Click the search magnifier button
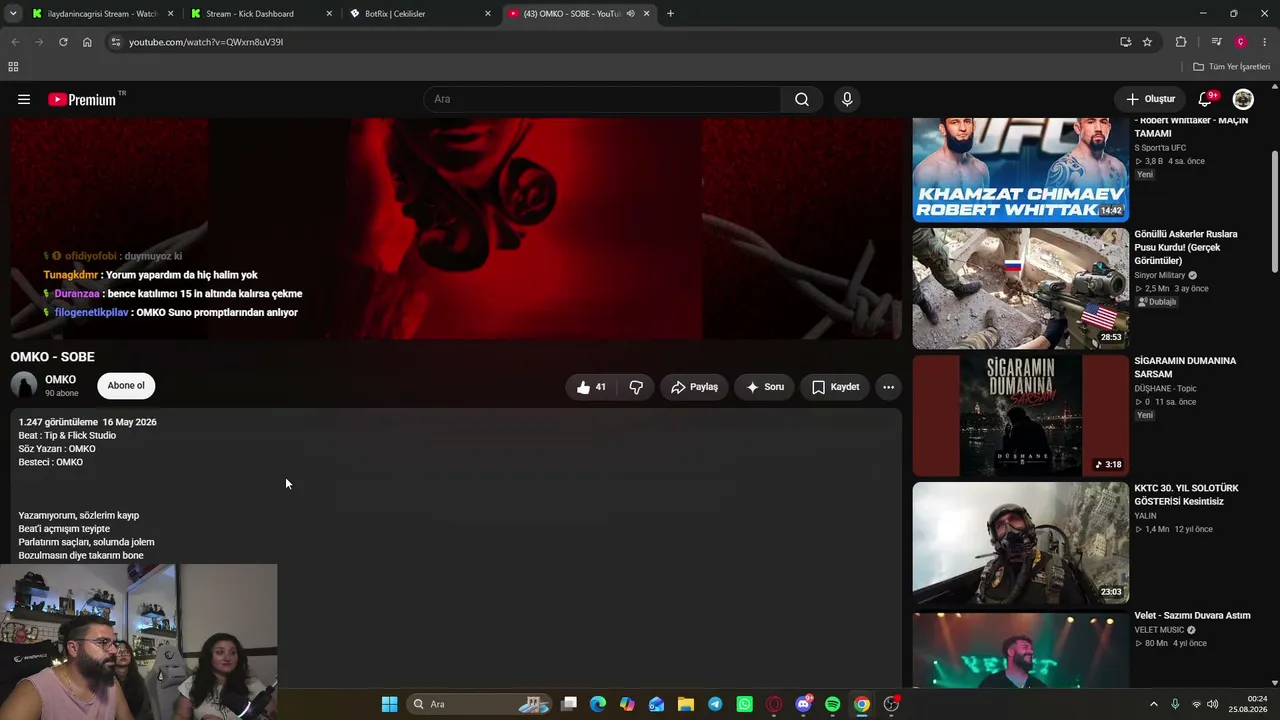The image size is (1280, 720). coord(802,99)
